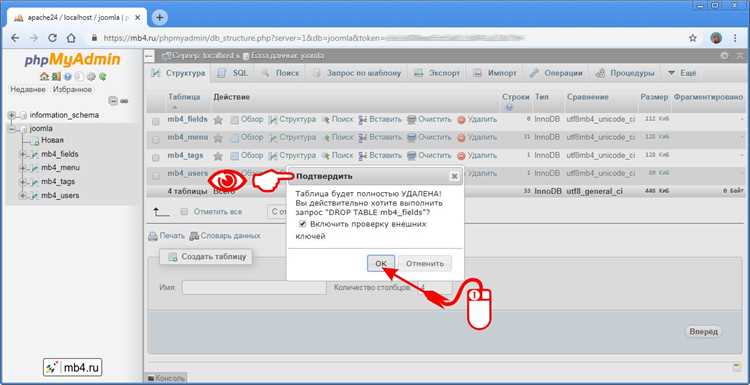Select mb4_tags row checkbox
This screenshot has width=750, height=385.
(155, 158)
